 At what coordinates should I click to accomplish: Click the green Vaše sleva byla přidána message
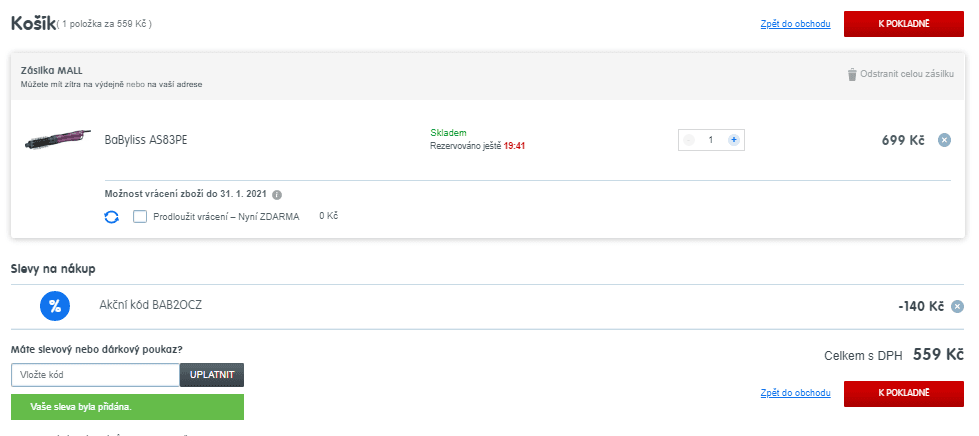pyautogui.click(x=127, y=407)
